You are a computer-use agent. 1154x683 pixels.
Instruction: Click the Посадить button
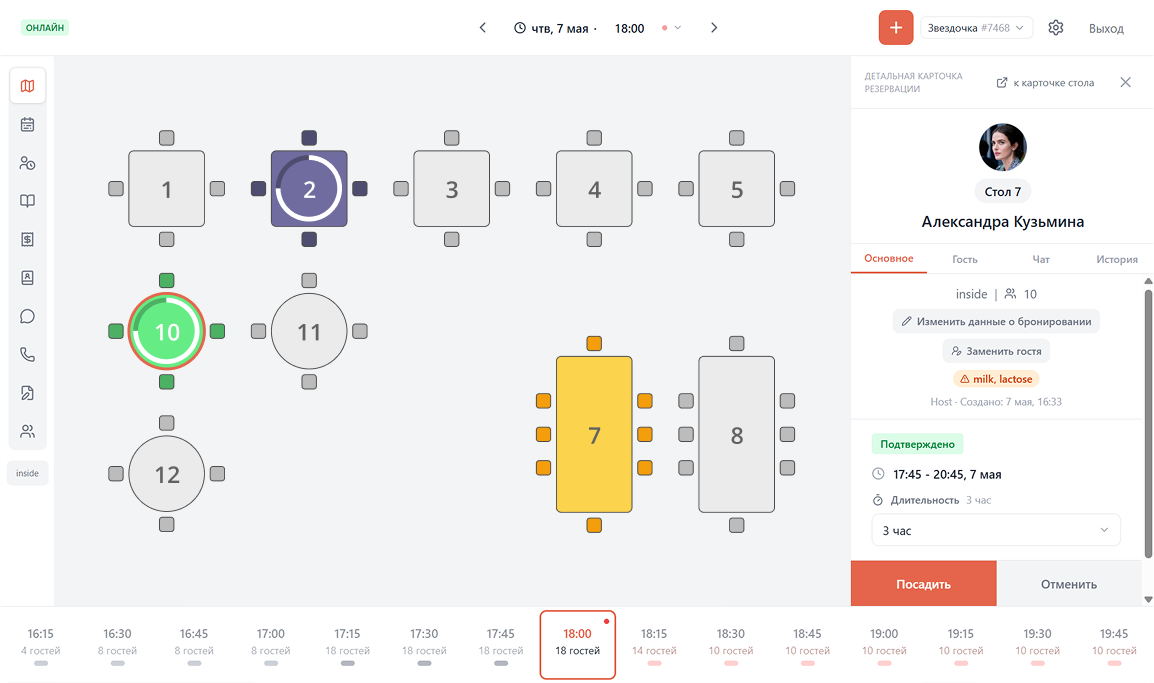click(924, 584)
